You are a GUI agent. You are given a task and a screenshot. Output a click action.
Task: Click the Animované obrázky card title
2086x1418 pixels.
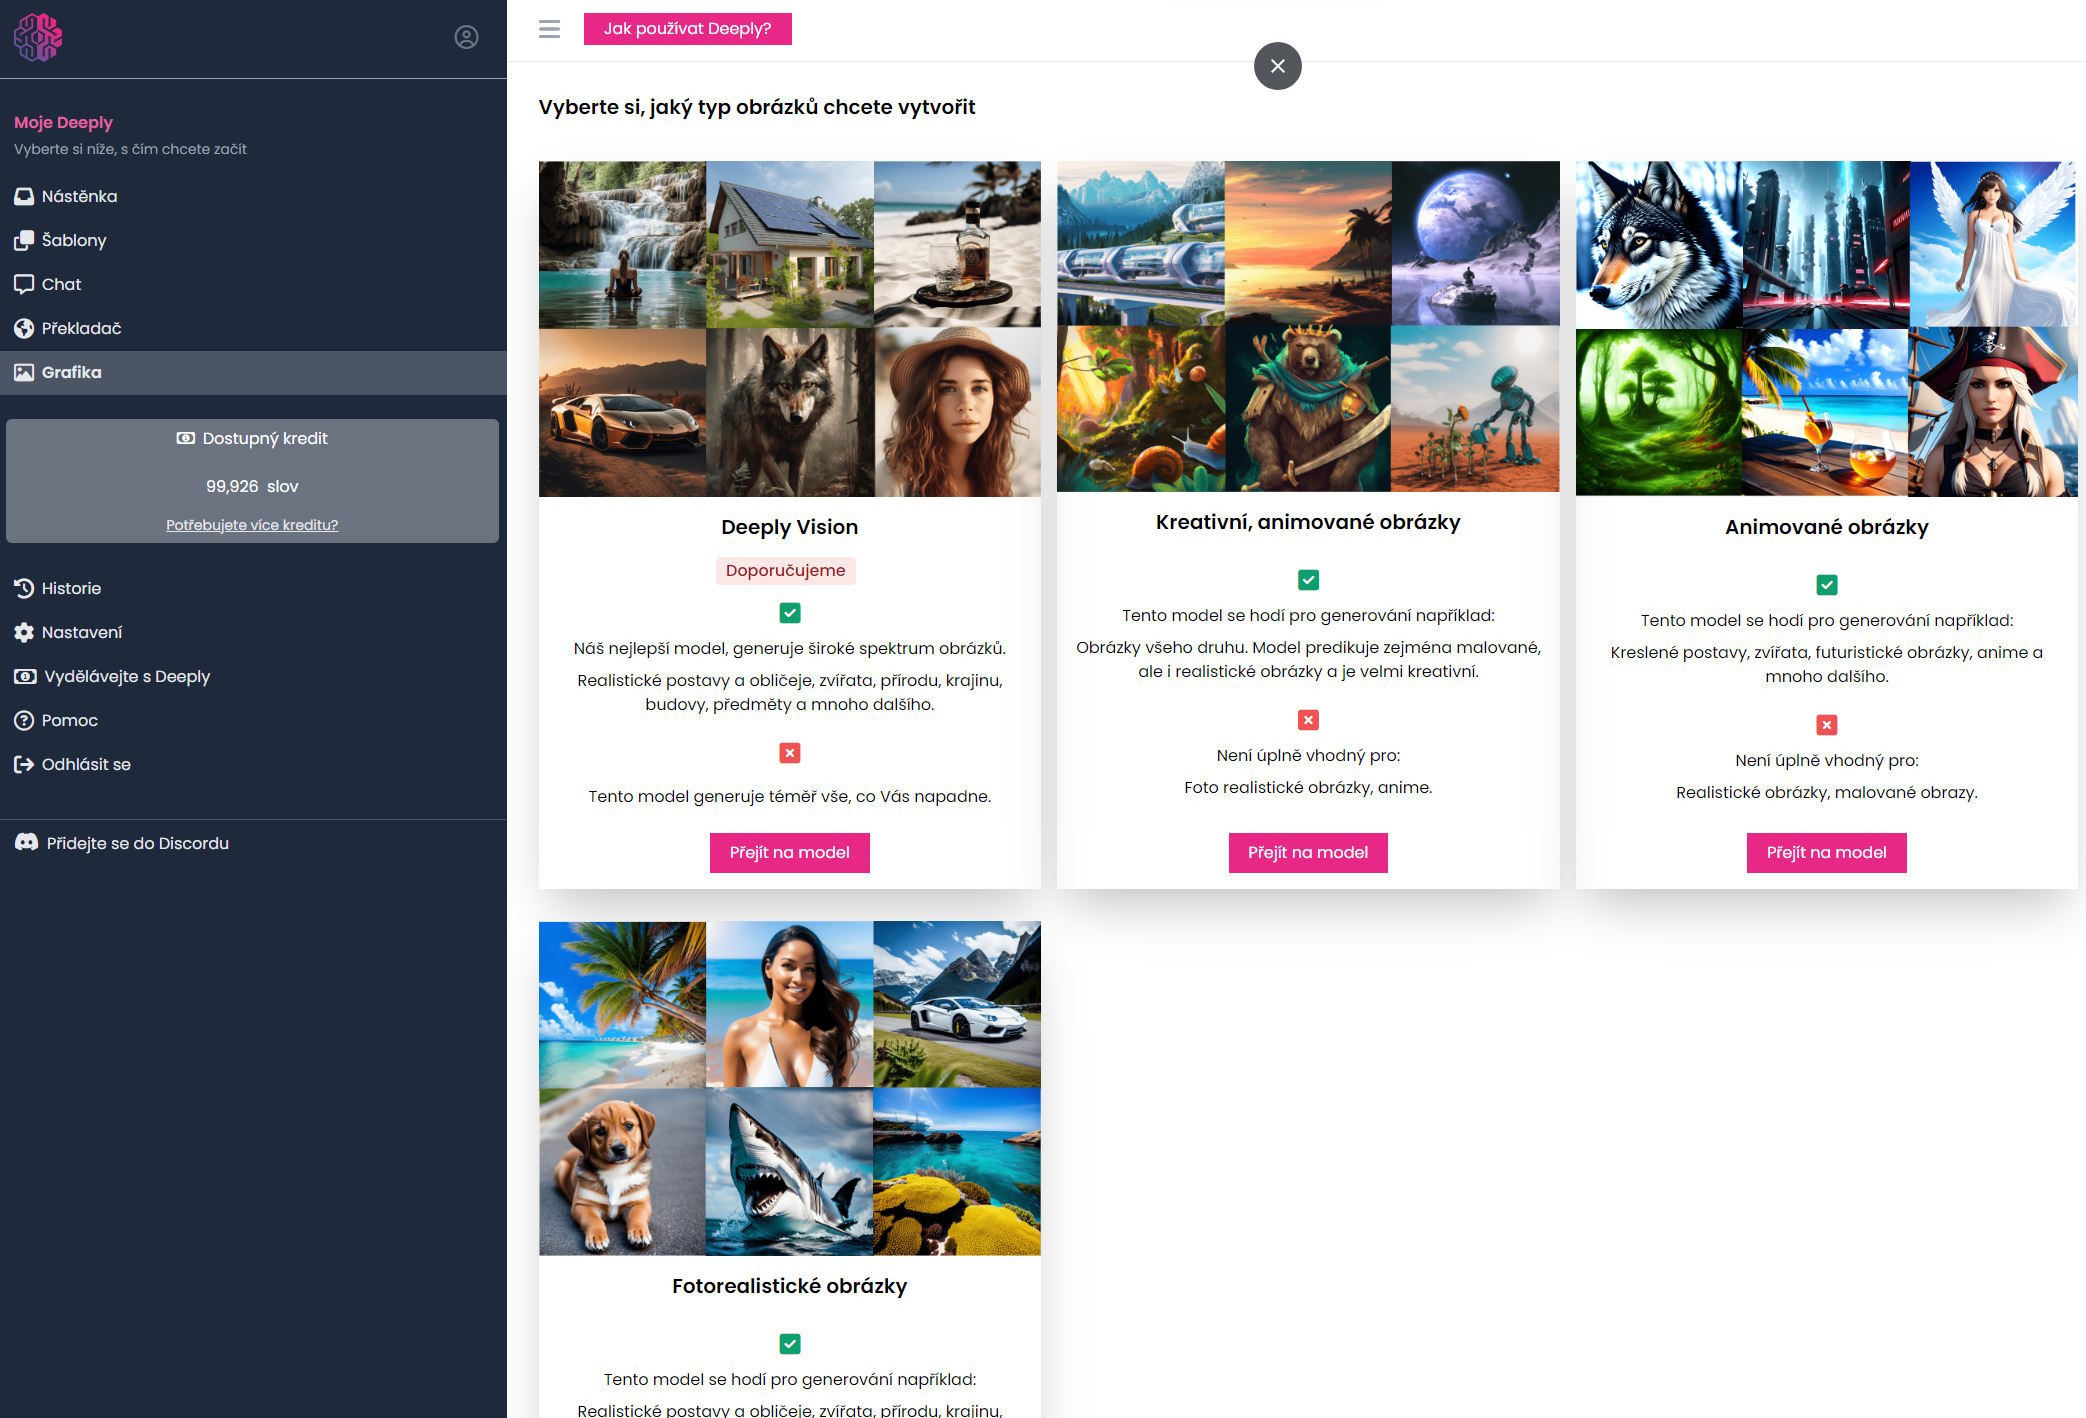tap(1827, 527)
